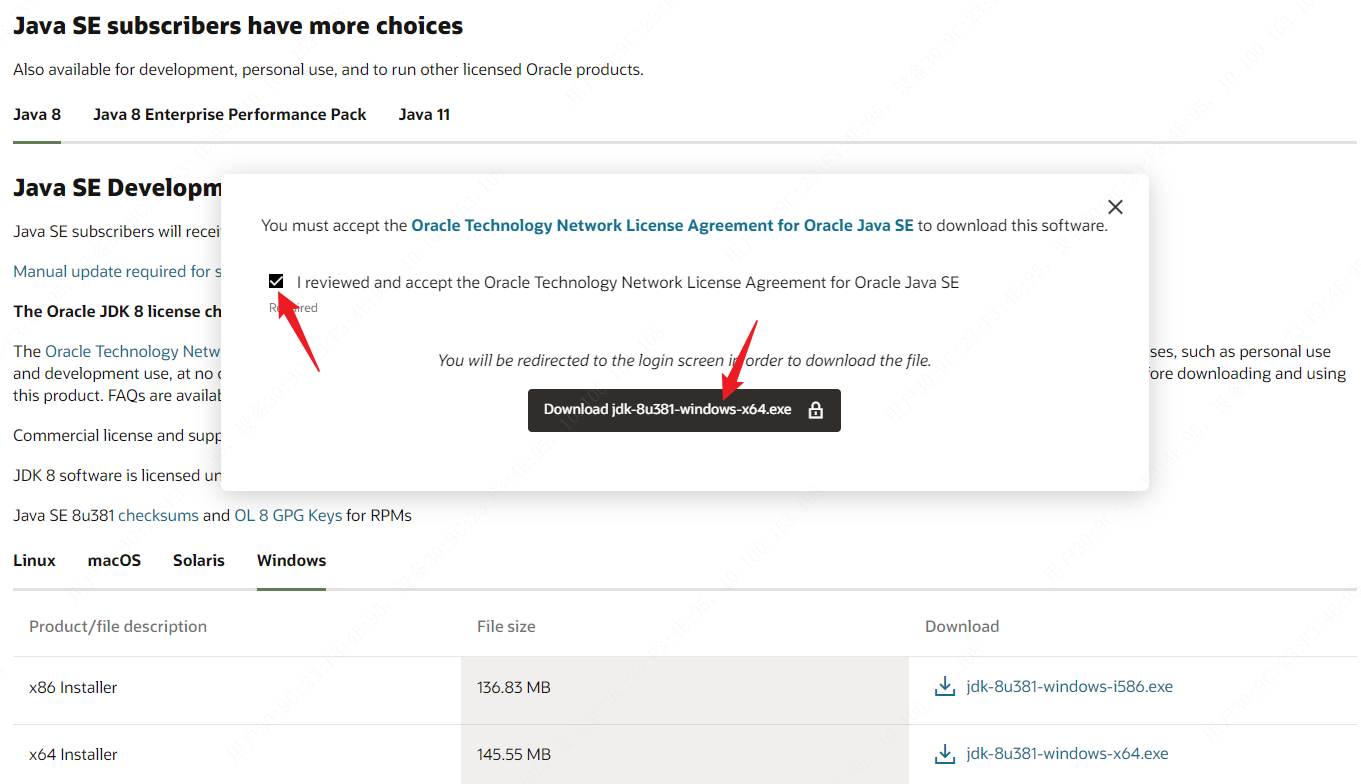Screen dimensions: 1361x784
Task: Select the macOS platform tab
Action: pos(114,561)
